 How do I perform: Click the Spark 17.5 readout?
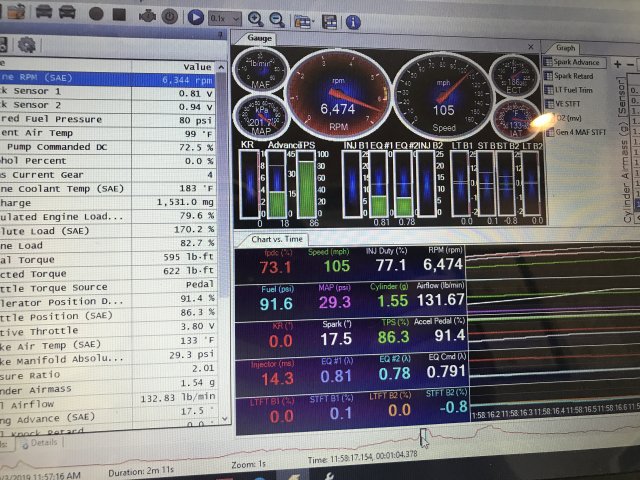(x=336, y=335)
